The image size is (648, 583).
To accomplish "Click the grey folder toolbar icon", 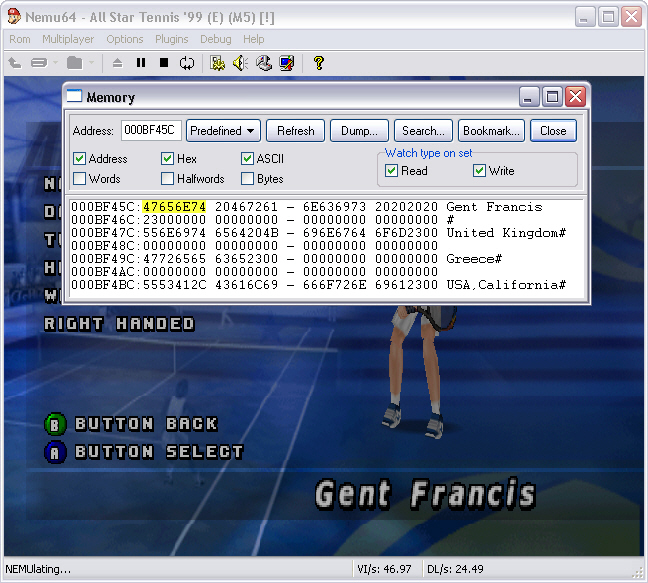I will [75, 63].
